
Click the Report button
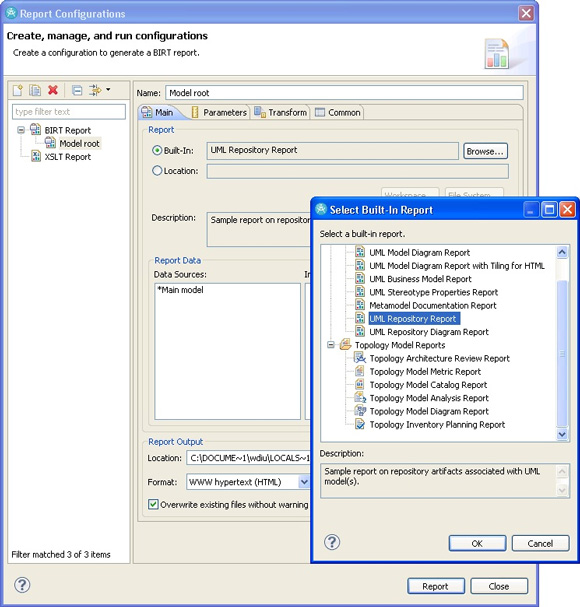click(x=436, y=586)
